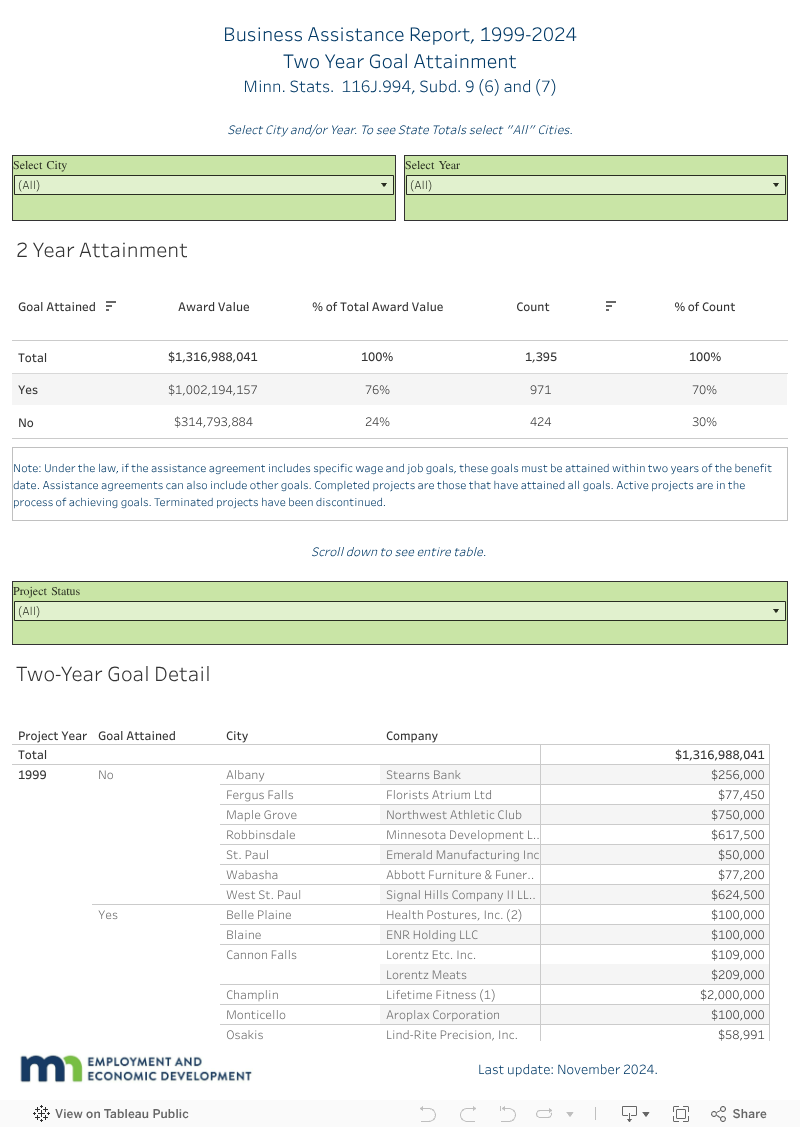This screenshot has width=800, height=1127.
Task: Open the Select Year dropdown
Action: (596, 185)
